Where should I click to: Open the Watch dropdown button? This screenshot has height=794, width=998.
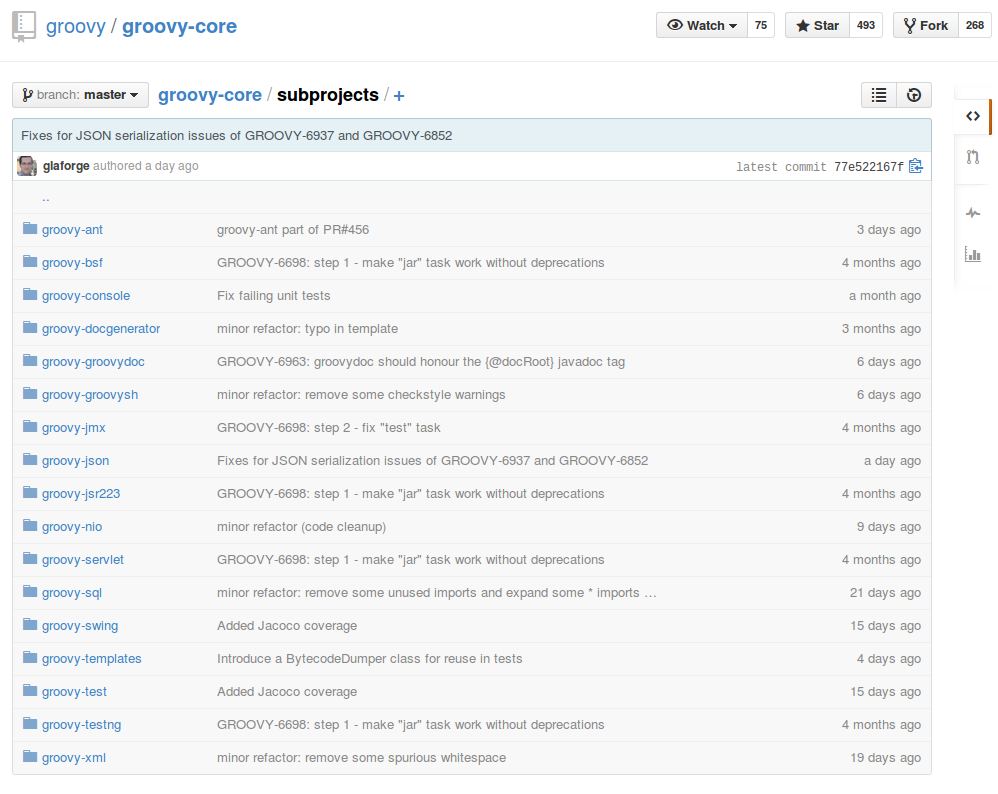[701, 25]
